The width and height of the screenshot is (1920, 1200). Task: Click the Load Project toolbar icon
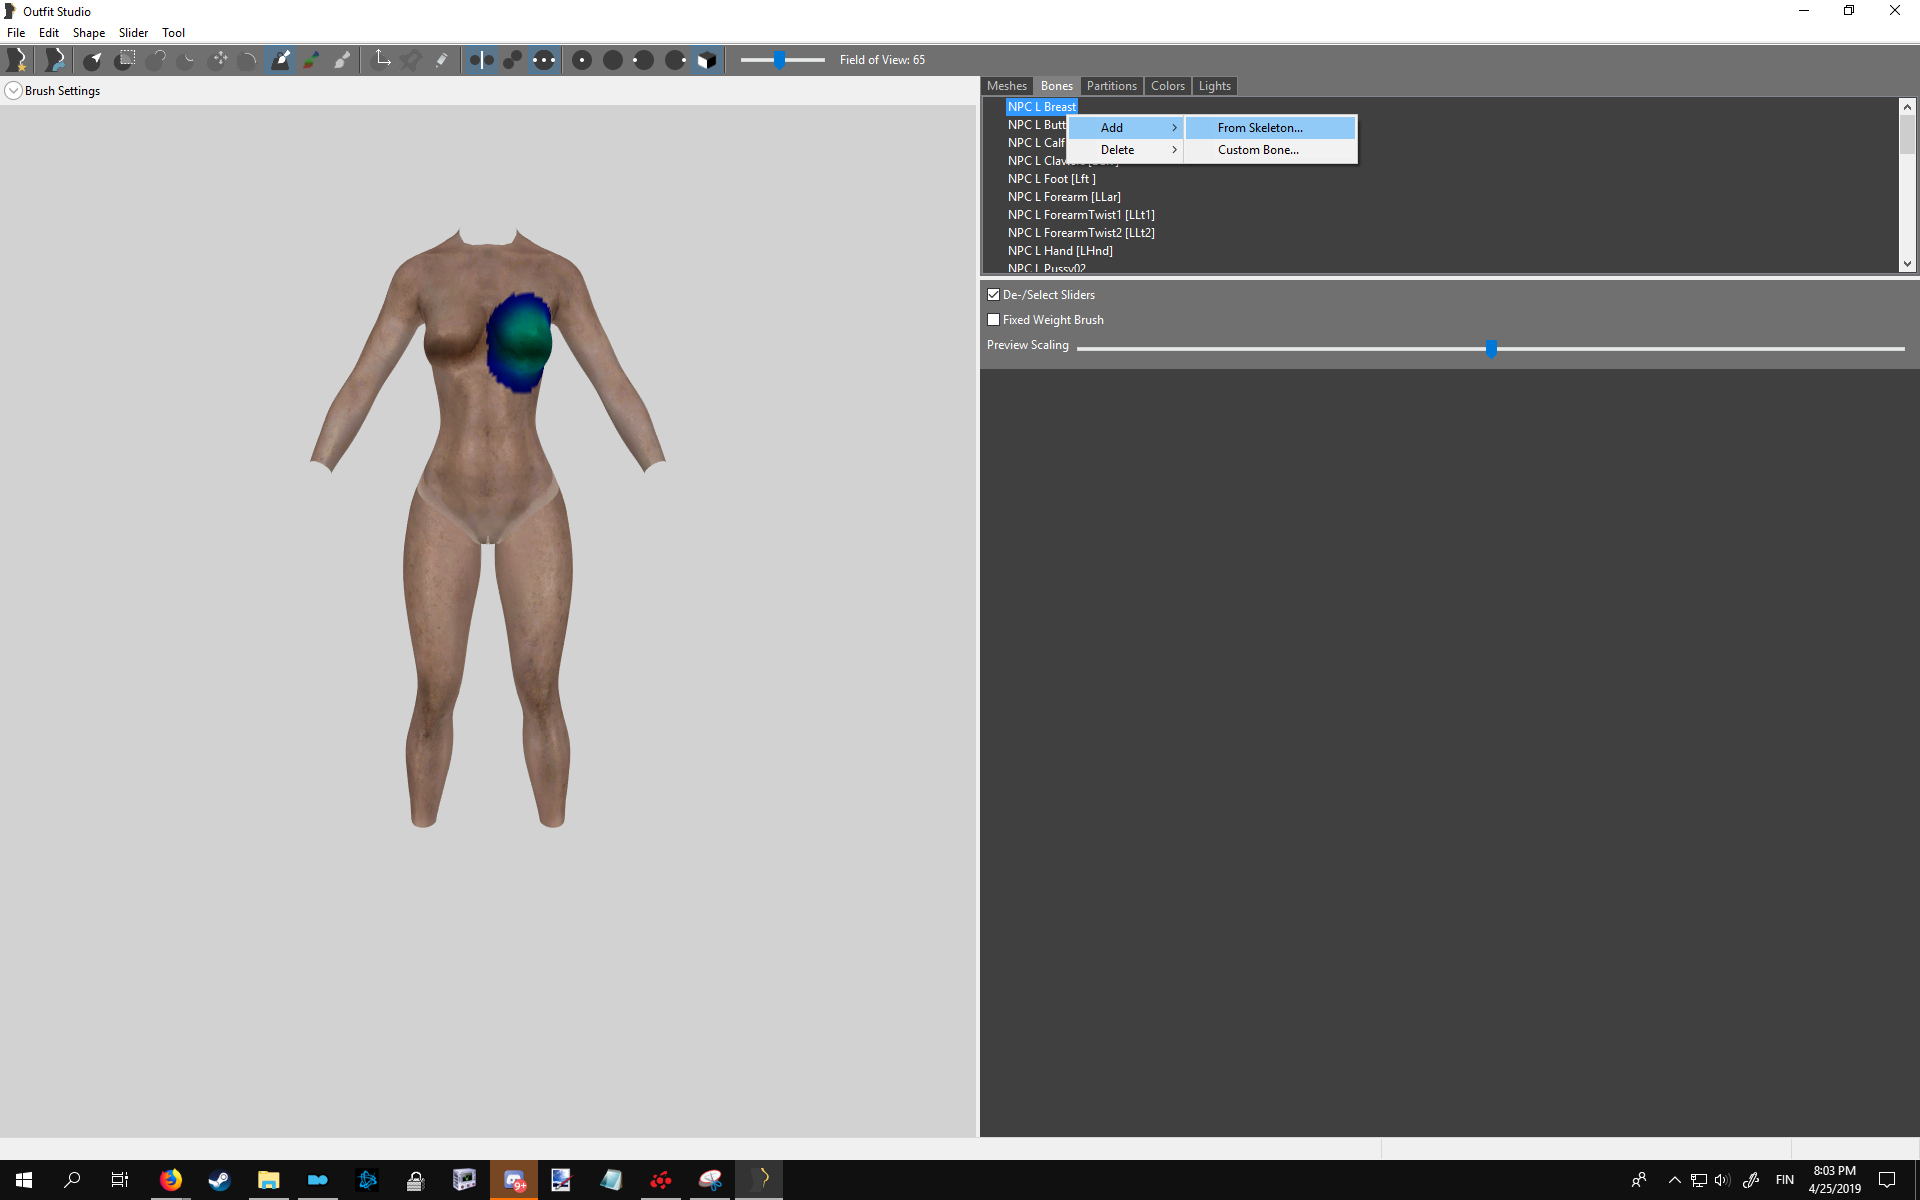pyautogui.click(x=54, y=60)
